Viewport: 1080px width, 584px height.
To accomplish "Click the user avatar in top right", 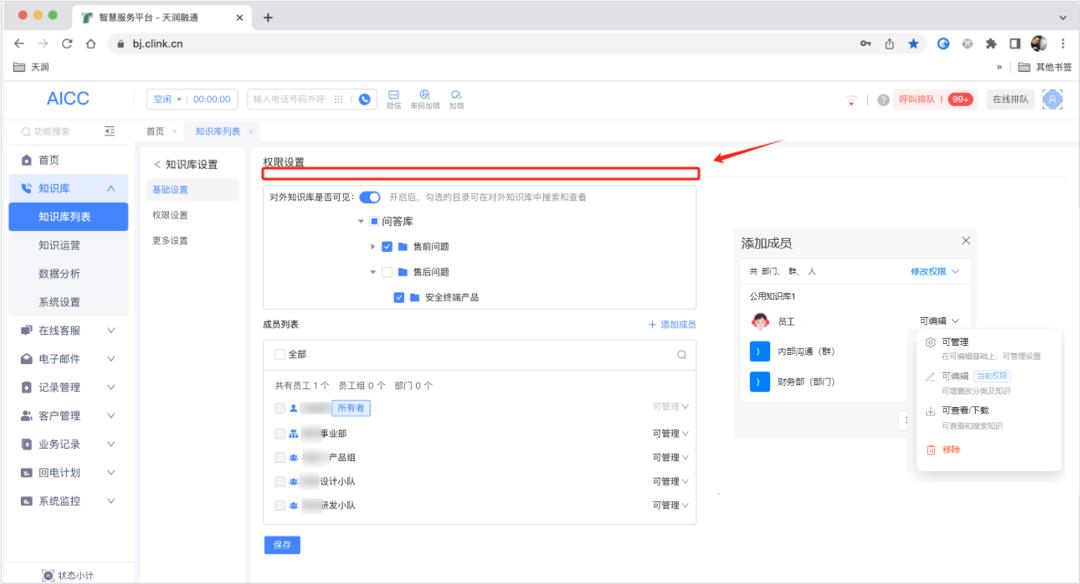I will click(x=1052, y=99).
